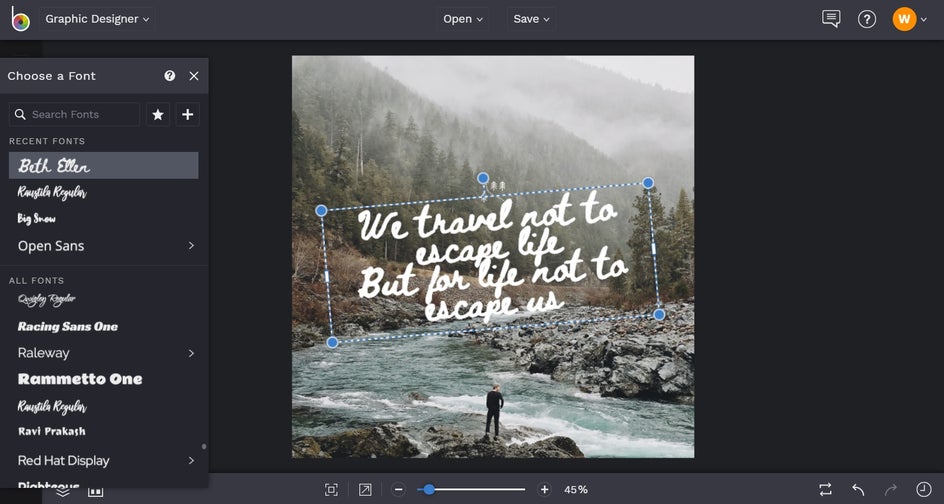The image size is (944, 504).
Task: Click the Search Fonts input field
Action: click(x=75, y=114)
